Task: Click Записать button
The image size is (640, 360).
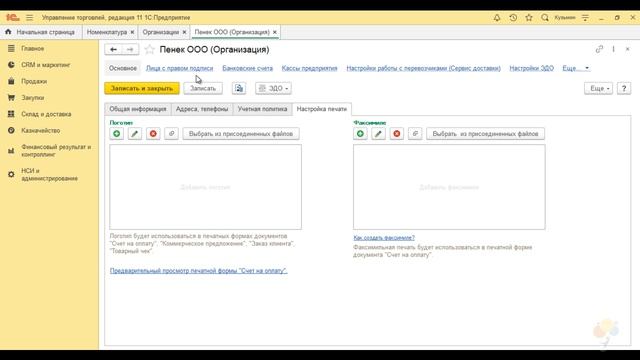Action: pyautogui.click(x=203, y=88)
